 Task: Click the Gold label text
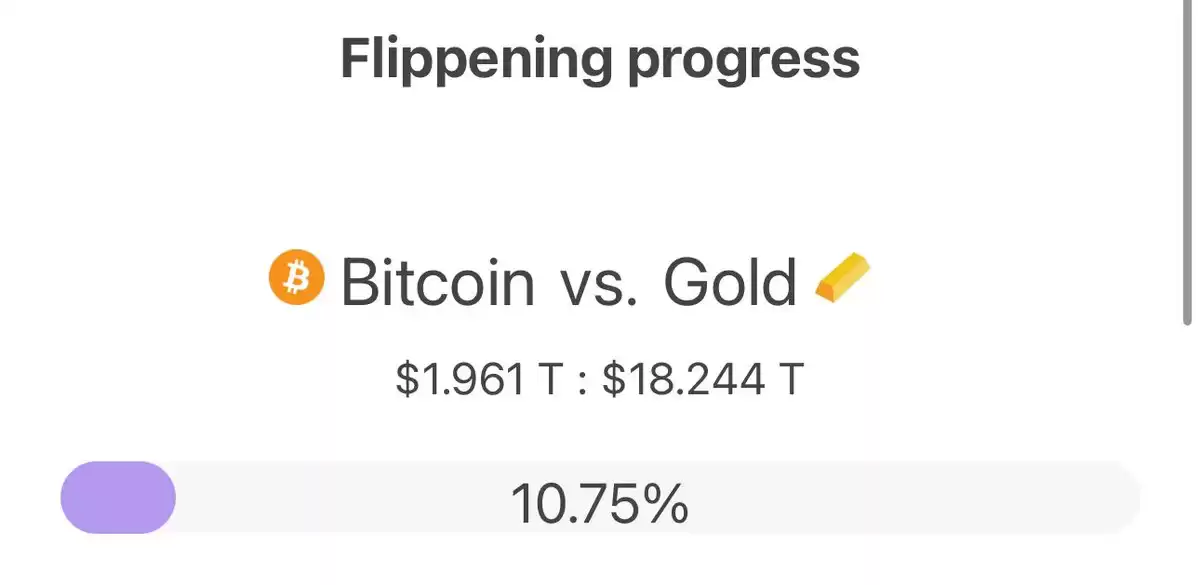[x=731, y=282]
